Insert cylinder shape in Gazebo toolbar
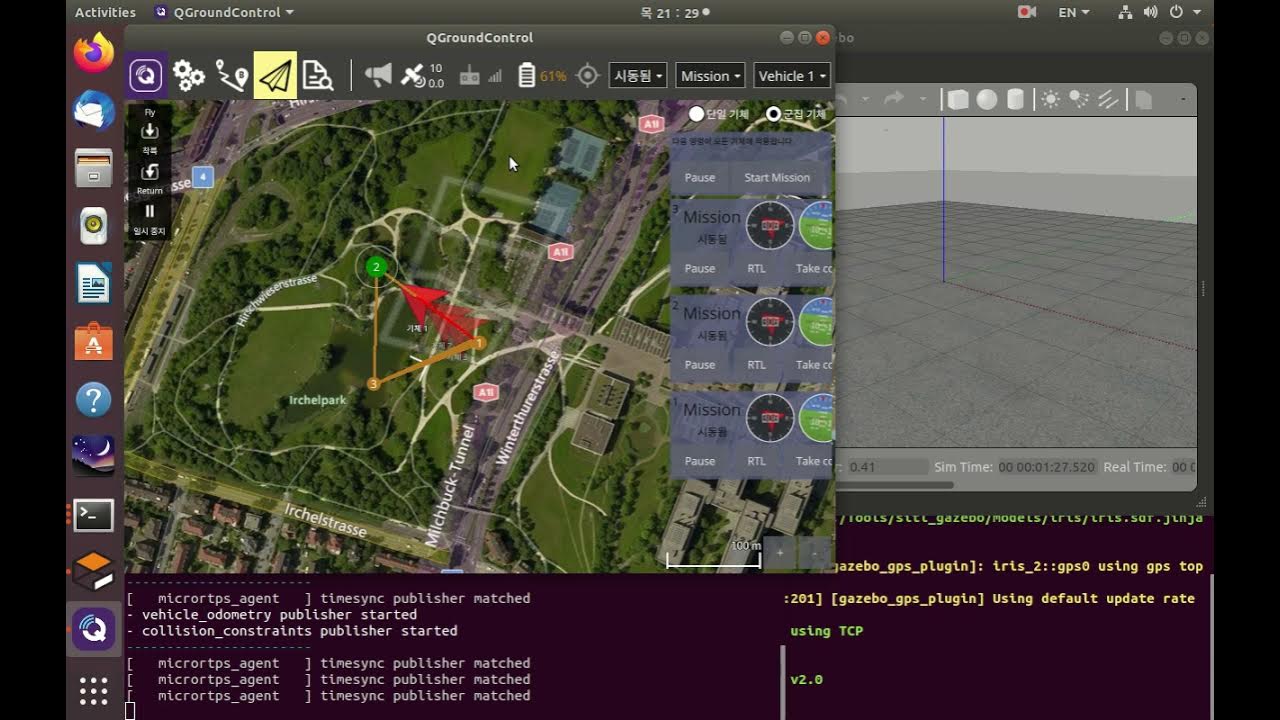 [1015, 99]
